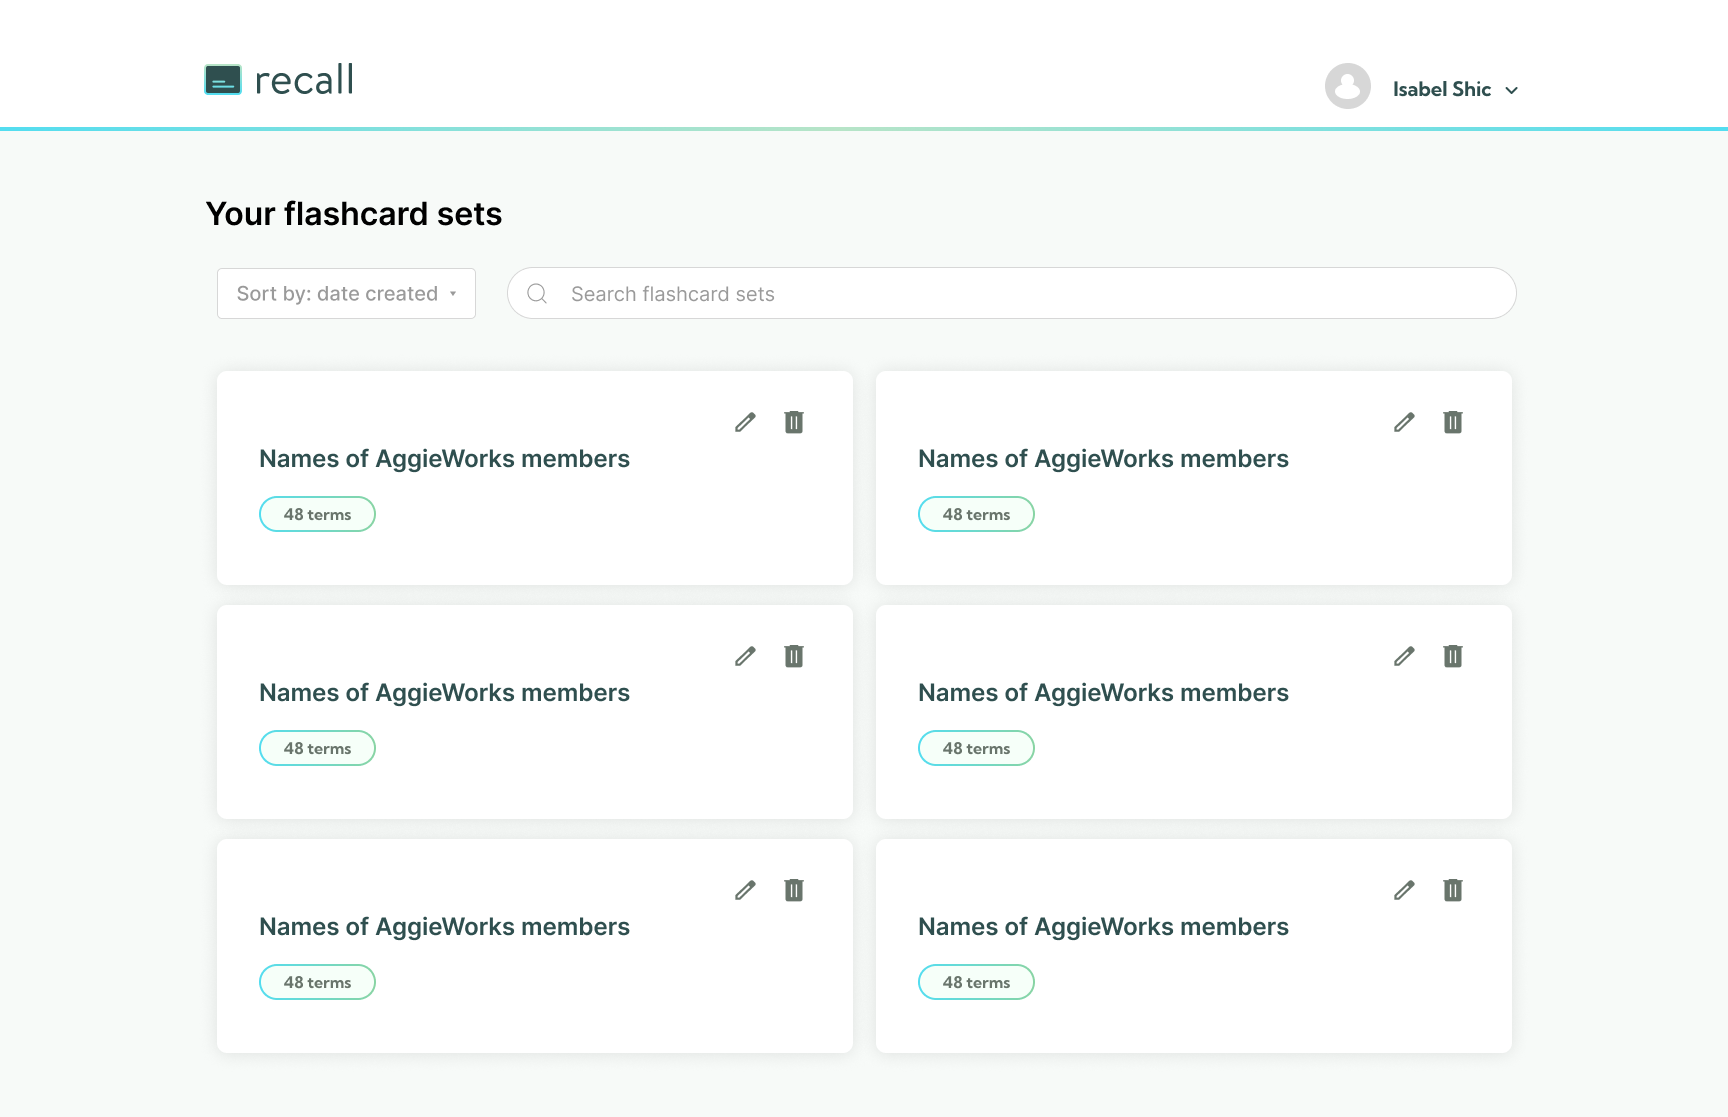Click '48 terms' badge on second-row left set

[x=317, y=748]
